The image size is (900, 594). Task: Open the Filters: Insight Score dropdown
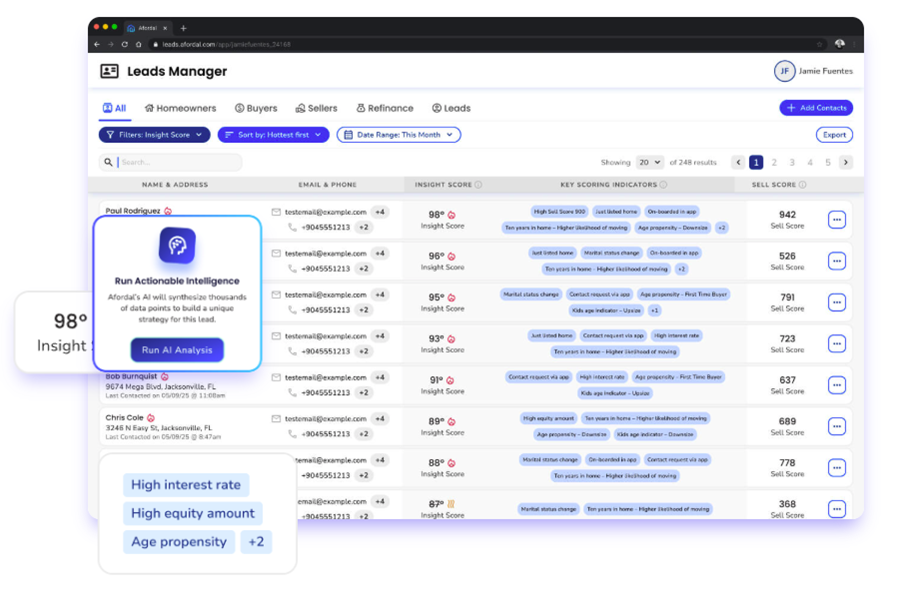[x=154, y=135]
